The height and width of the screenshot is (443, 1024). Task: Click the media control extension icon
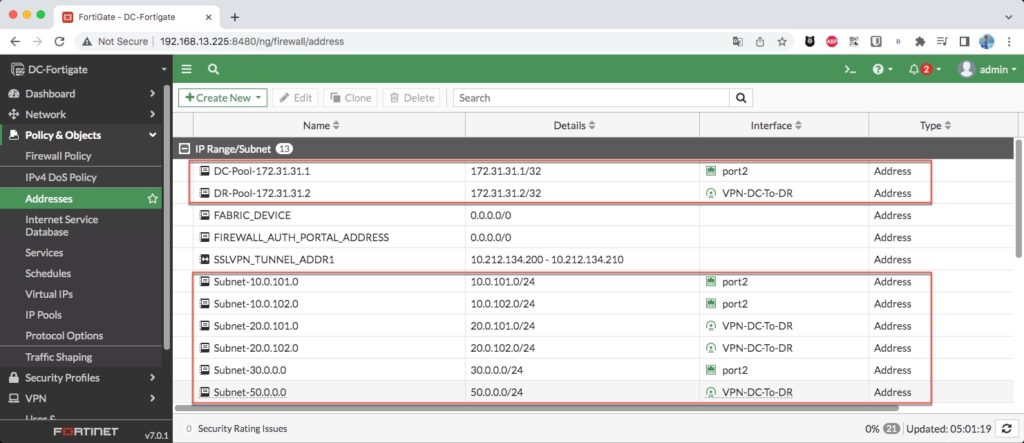coord(942,41)
